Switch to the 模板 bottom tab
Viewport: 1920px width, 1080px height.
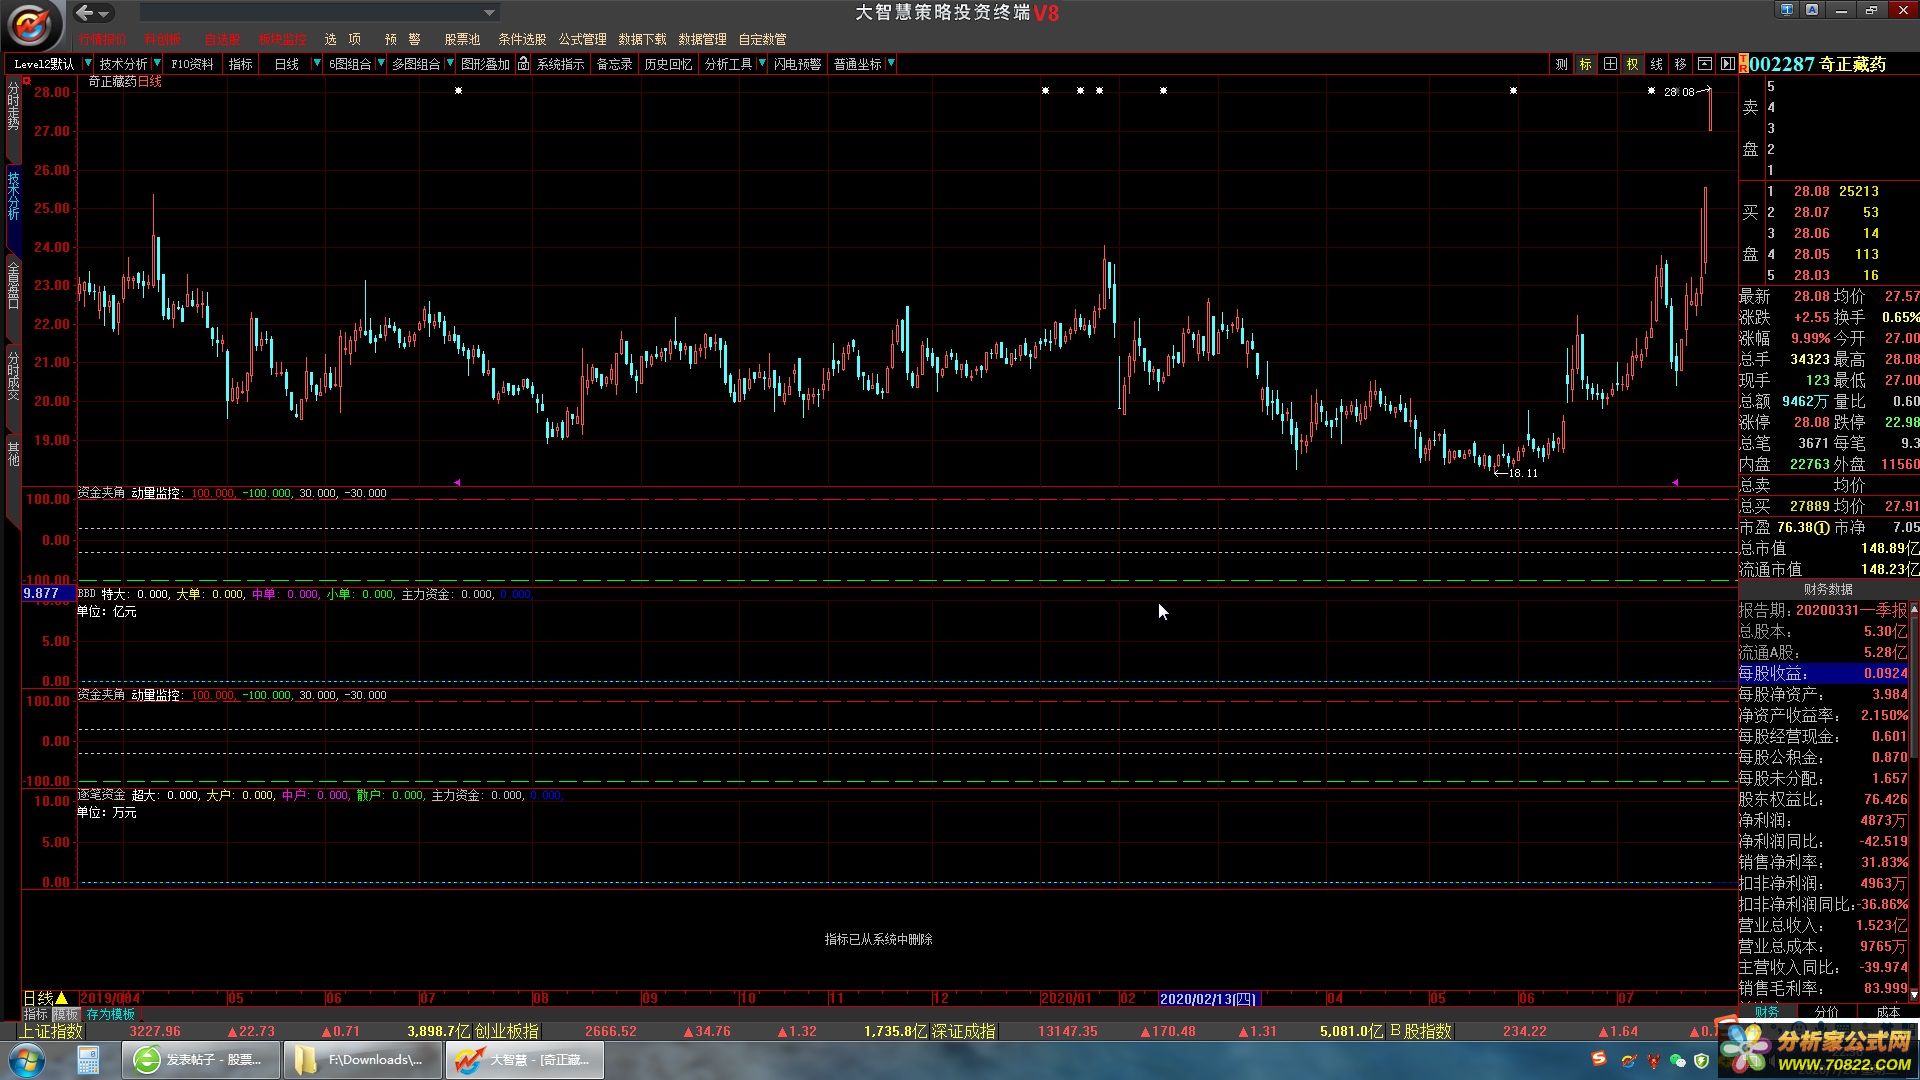point(65,1014)
